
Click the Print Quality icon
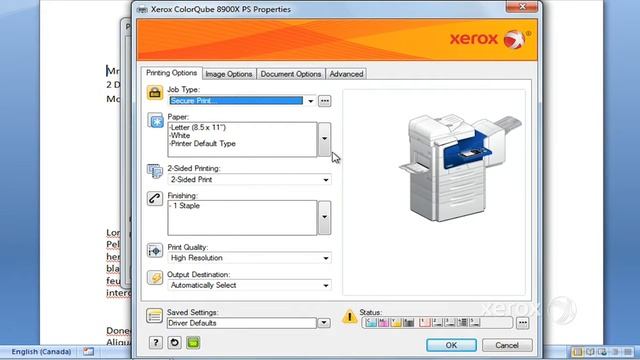pos(155,250)
